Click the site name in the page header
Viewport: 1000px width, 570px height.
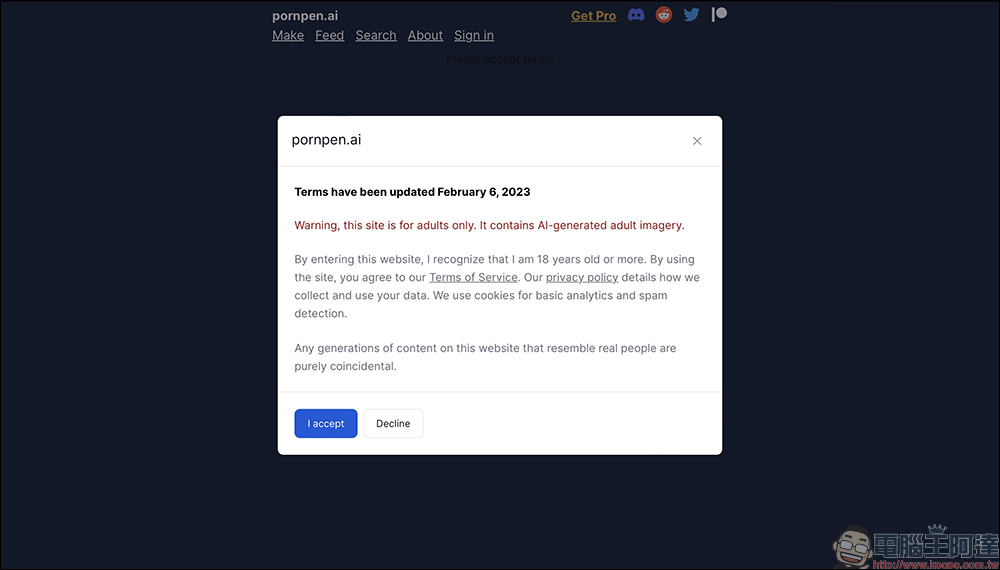(x=305, y=16)
